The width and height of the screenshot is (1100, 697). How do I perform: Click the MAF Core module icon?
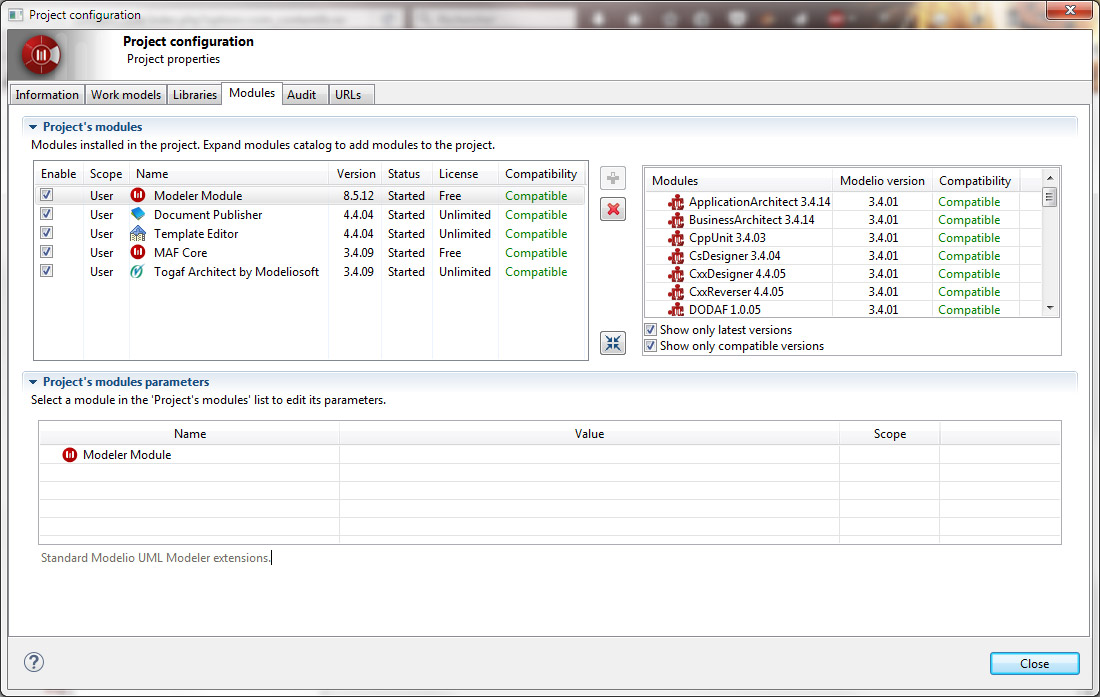(x=138, y=252)
